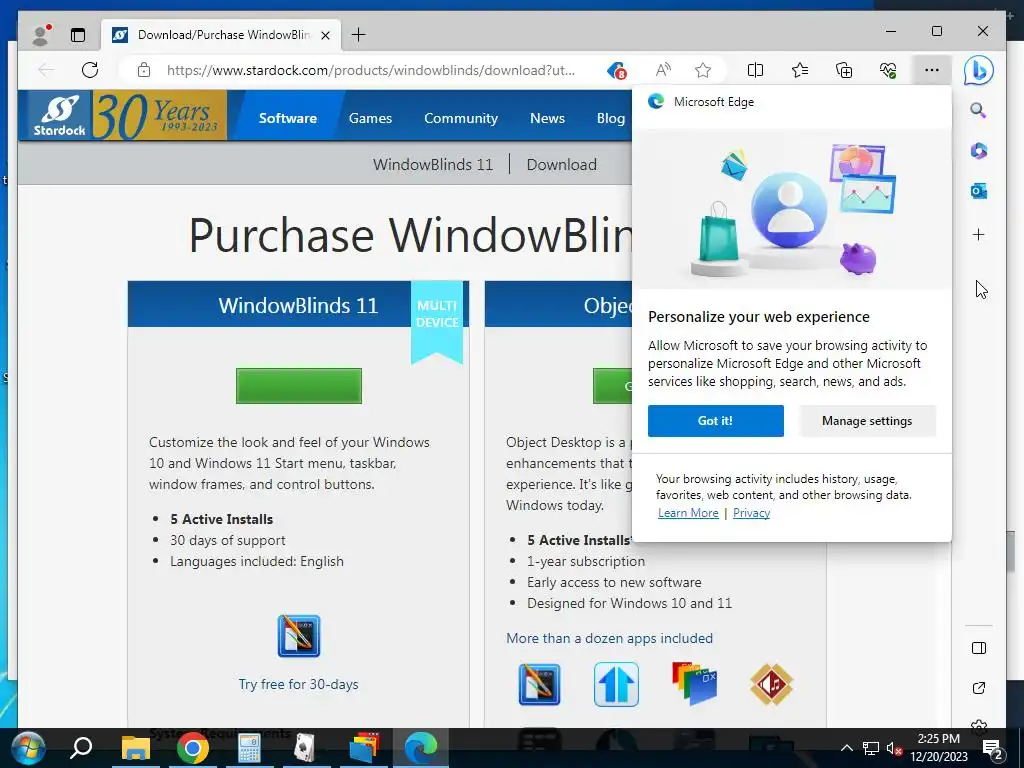Open the shopping coupons tag icon
Screen dimensions: 1024x768
pyautogui.click(x=616, y=70)
